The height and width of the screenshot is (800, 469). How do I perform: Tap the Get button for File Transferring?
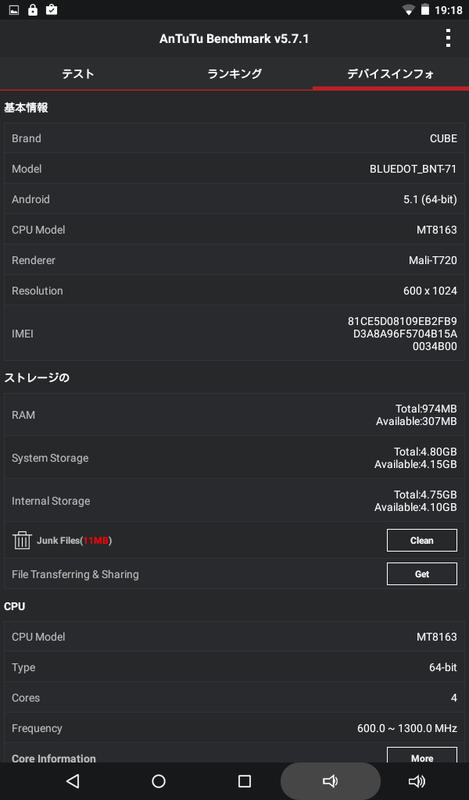(422, 574)
